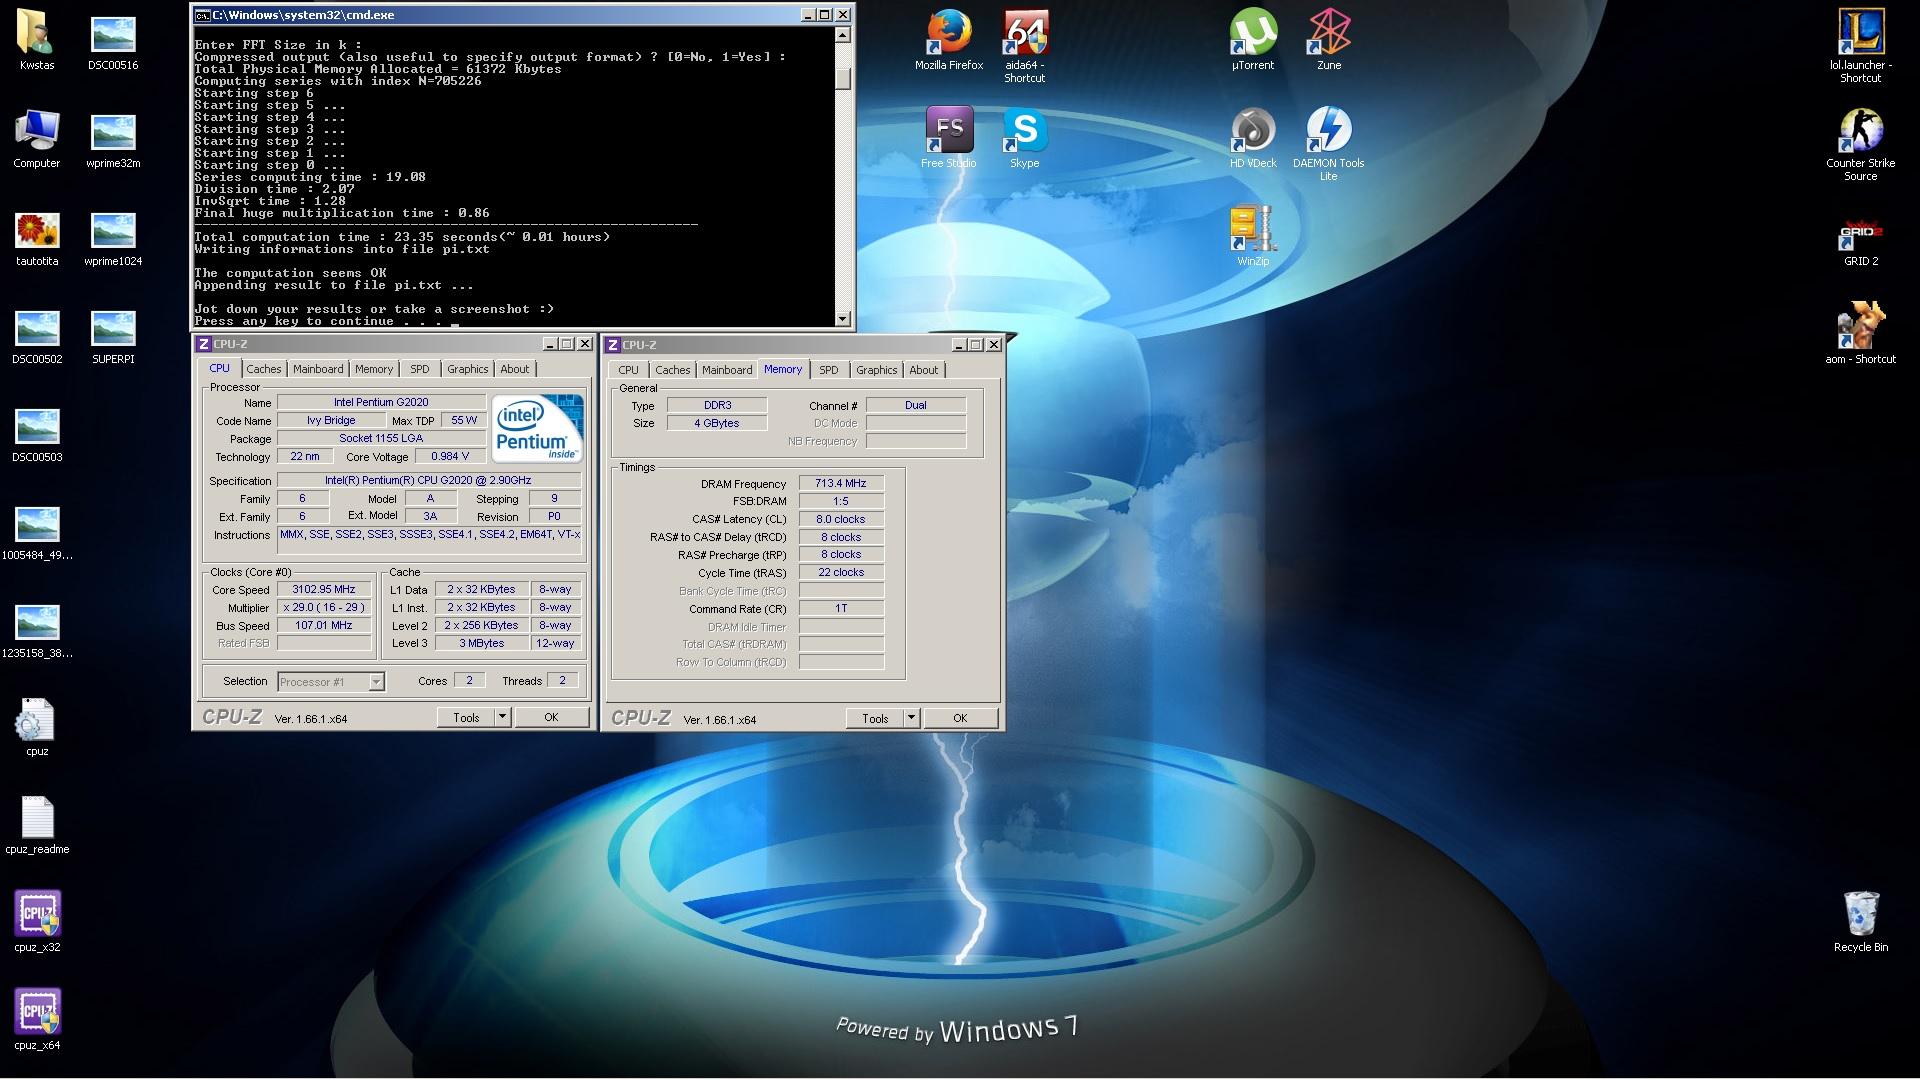Open About tab in left CPU-Z window

pos(515,369)
